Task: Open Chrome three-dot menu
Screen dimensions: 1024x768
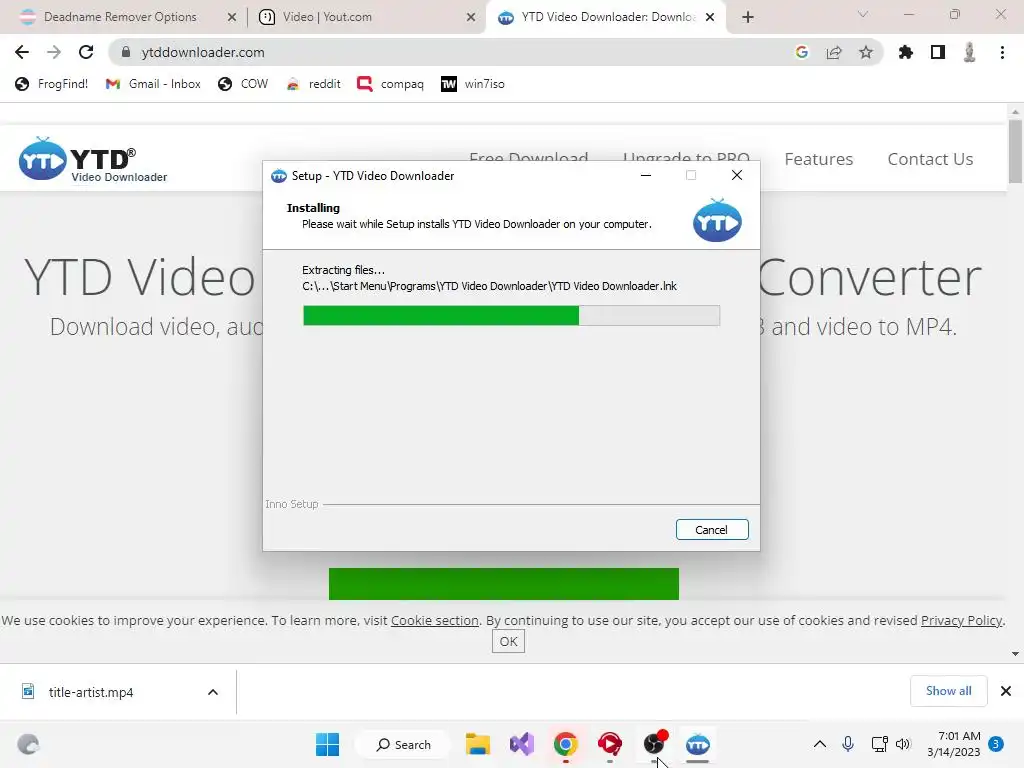Action: coord(1002,52)
